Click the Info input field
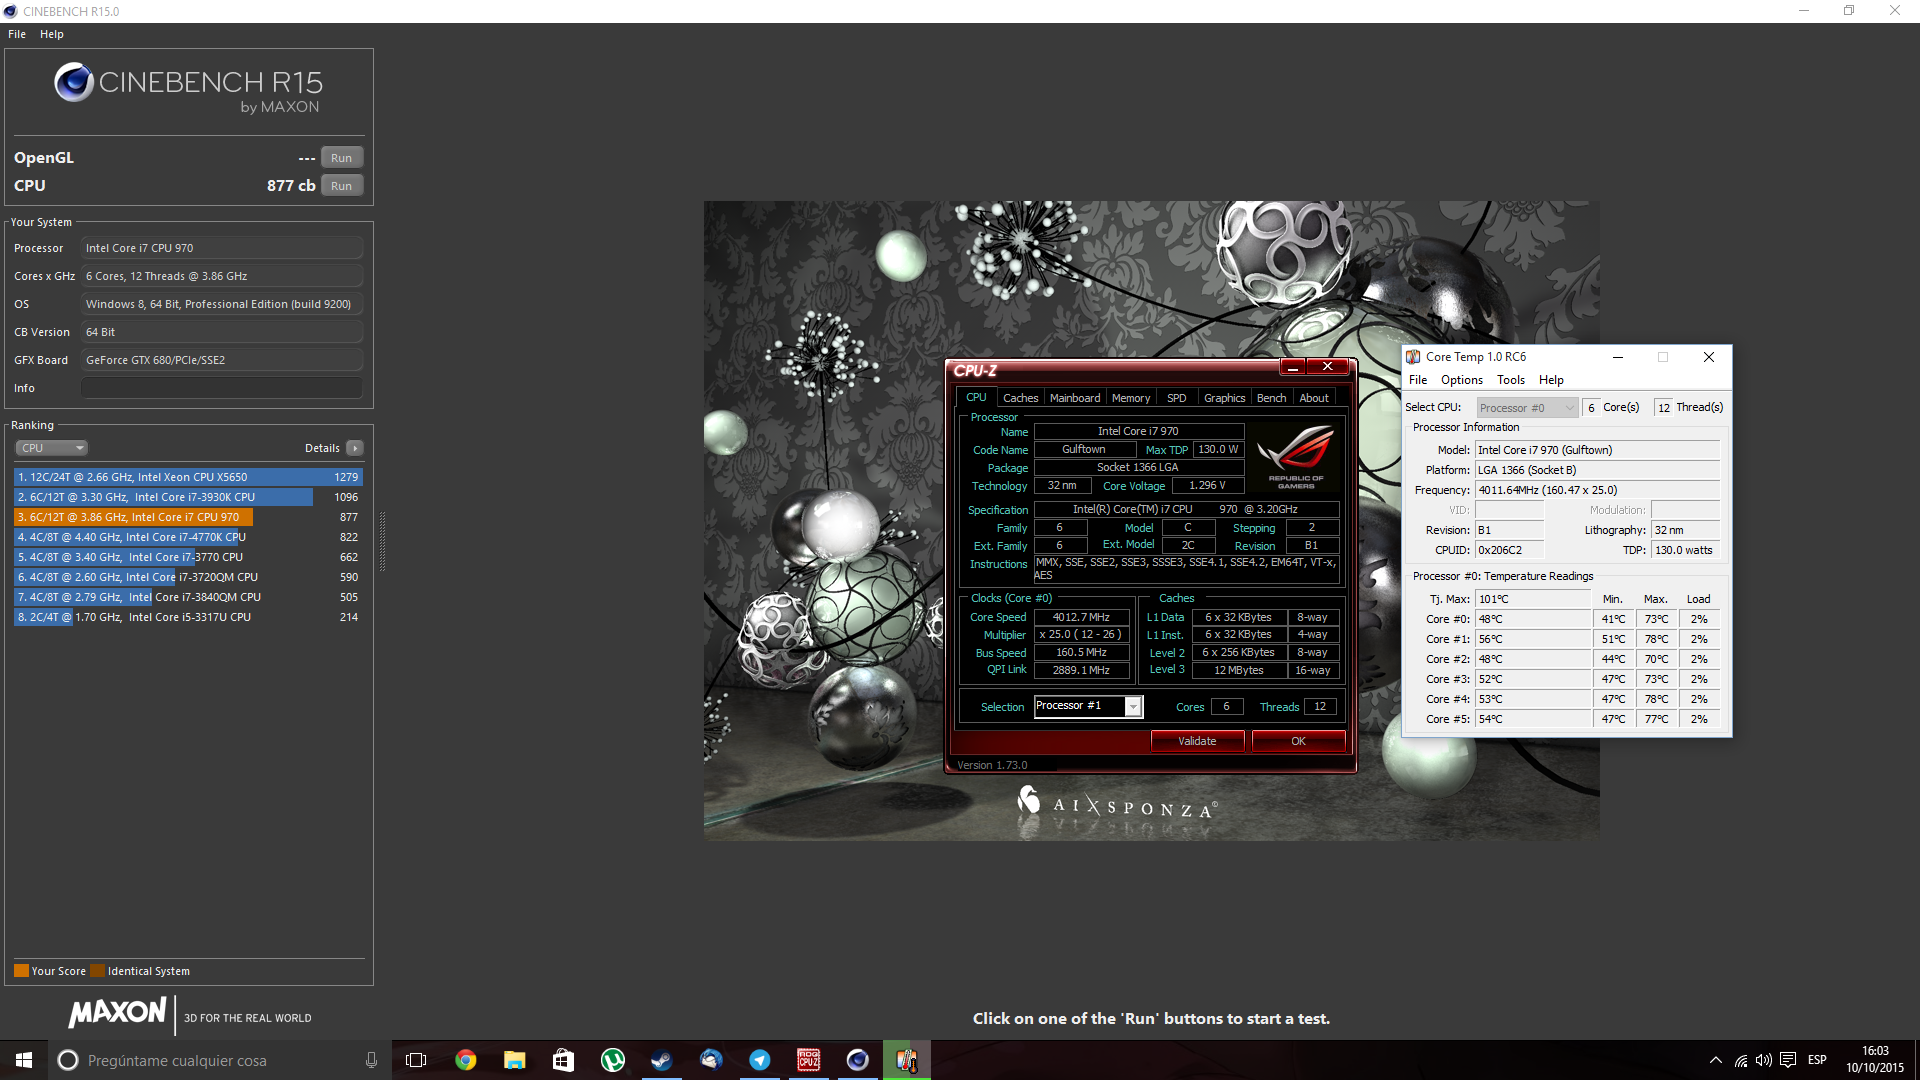The width and height of the screenshot is (1920, 1080). pos(222,388)
